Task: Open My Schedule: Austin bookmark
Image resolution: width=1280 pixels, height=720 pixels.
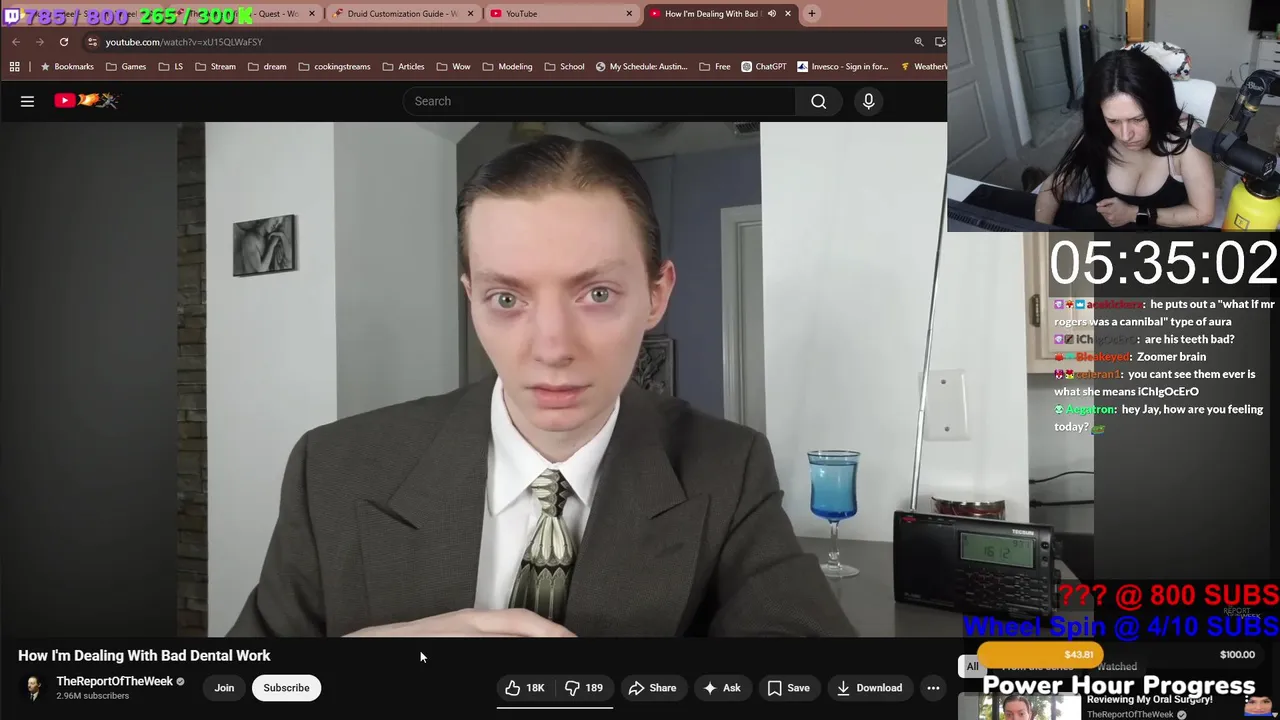Action: (641, 67)
